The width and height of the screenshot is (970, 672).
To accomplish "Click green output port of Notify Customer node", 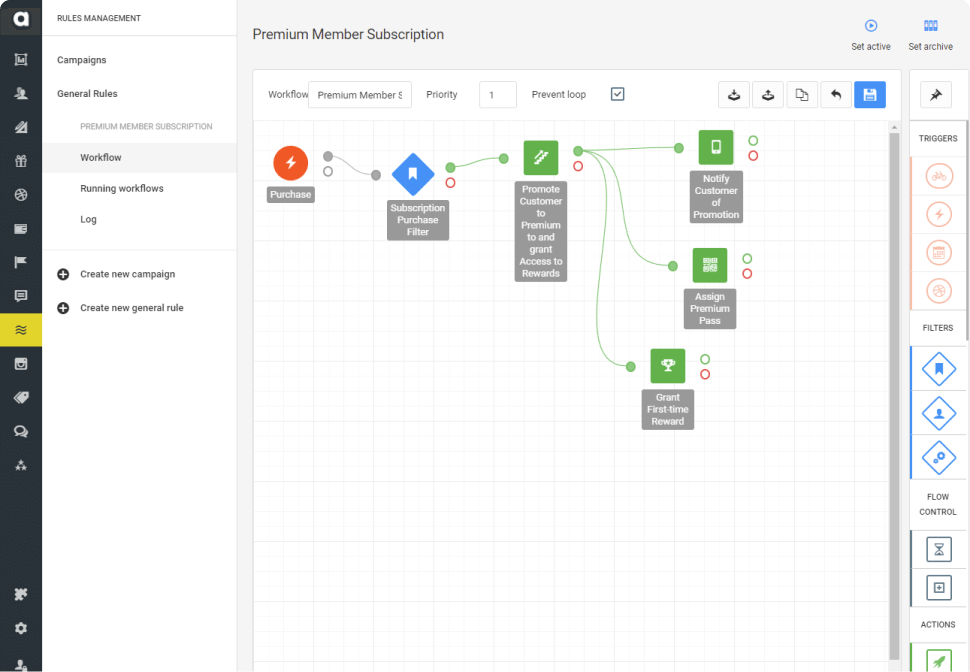I will point(753,140).
